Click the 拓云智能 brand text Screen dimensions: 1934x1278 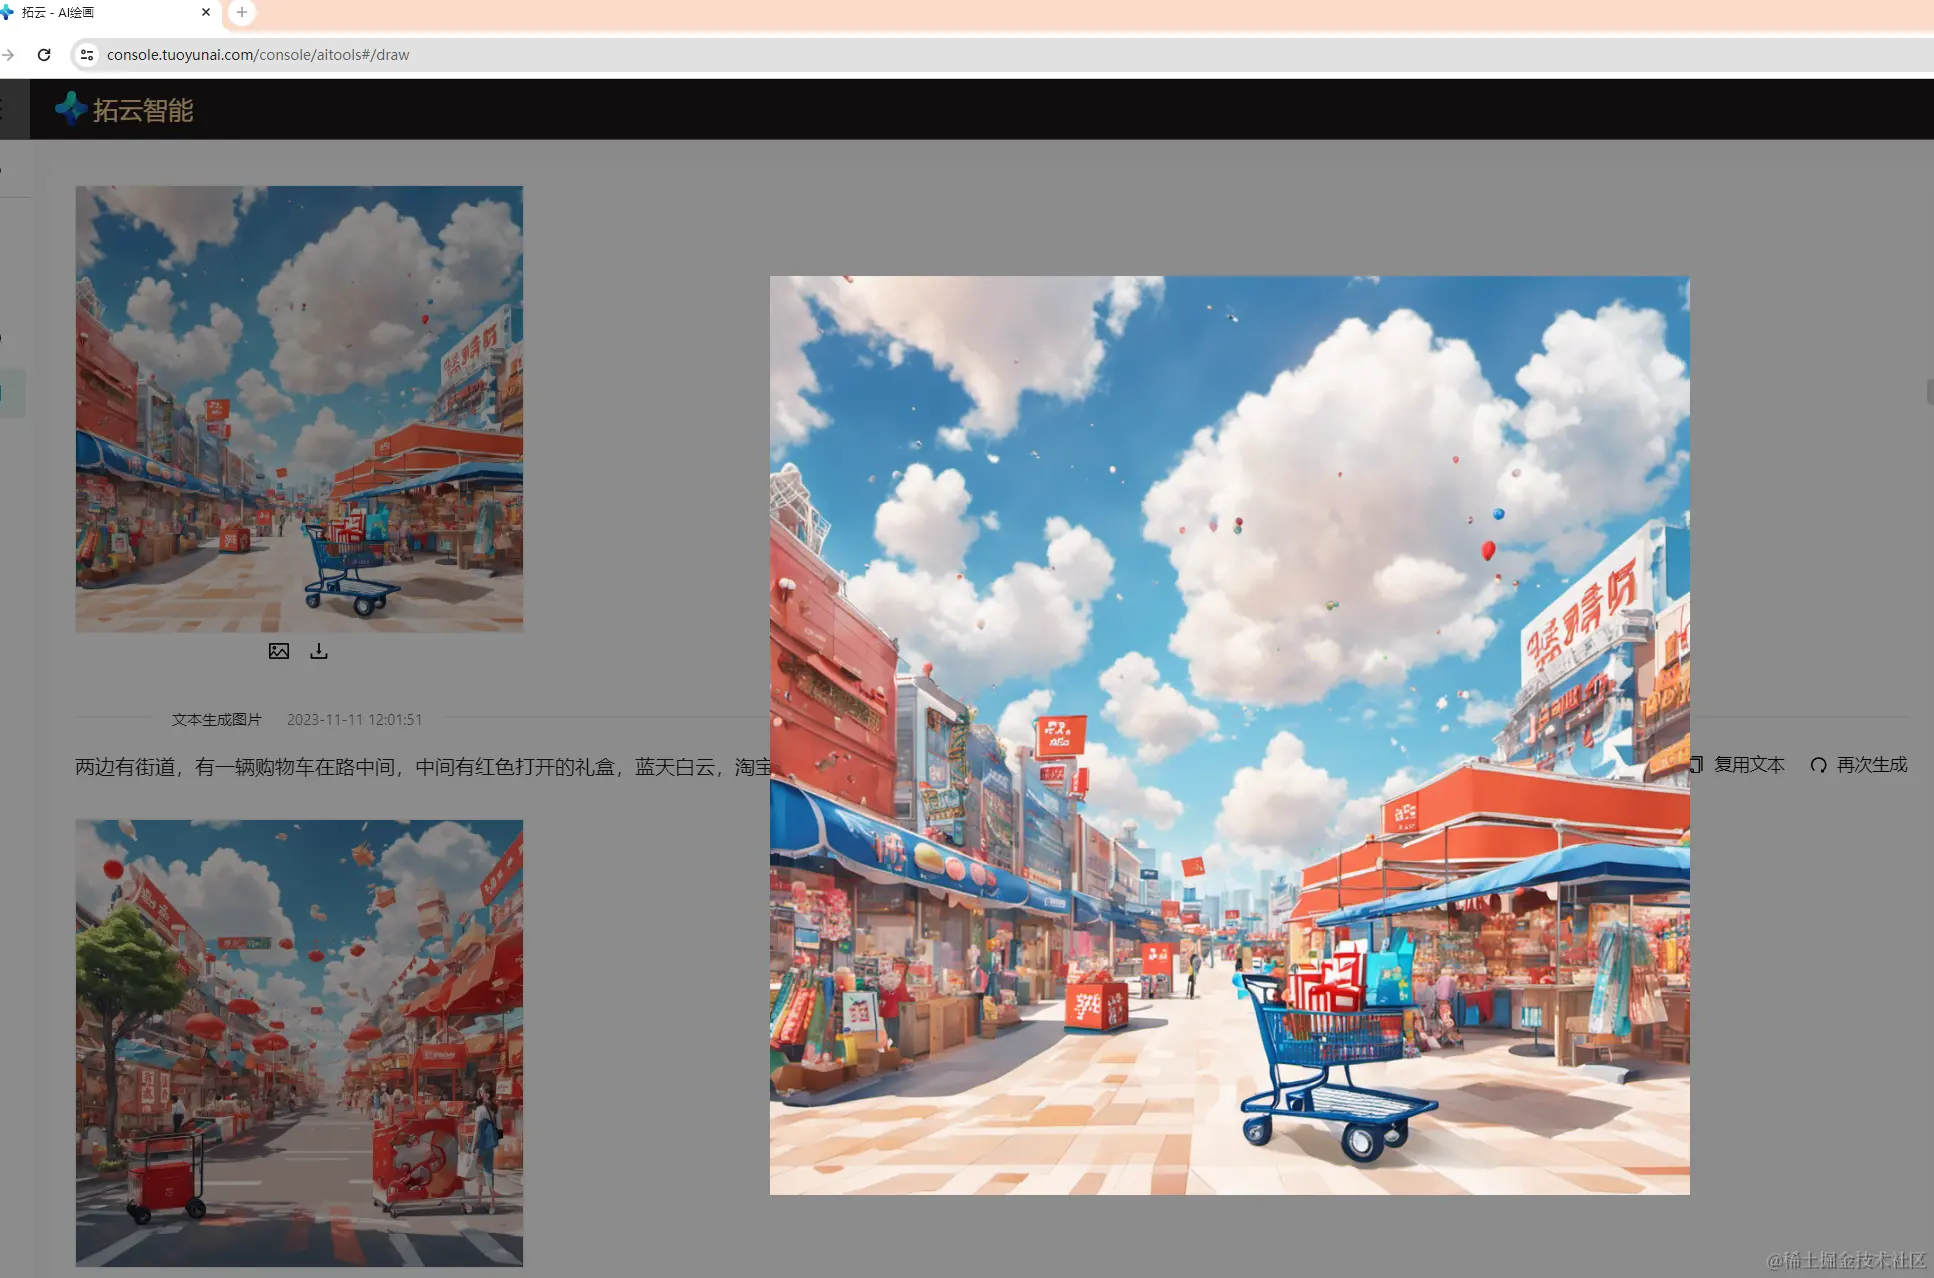click(143, 110)
